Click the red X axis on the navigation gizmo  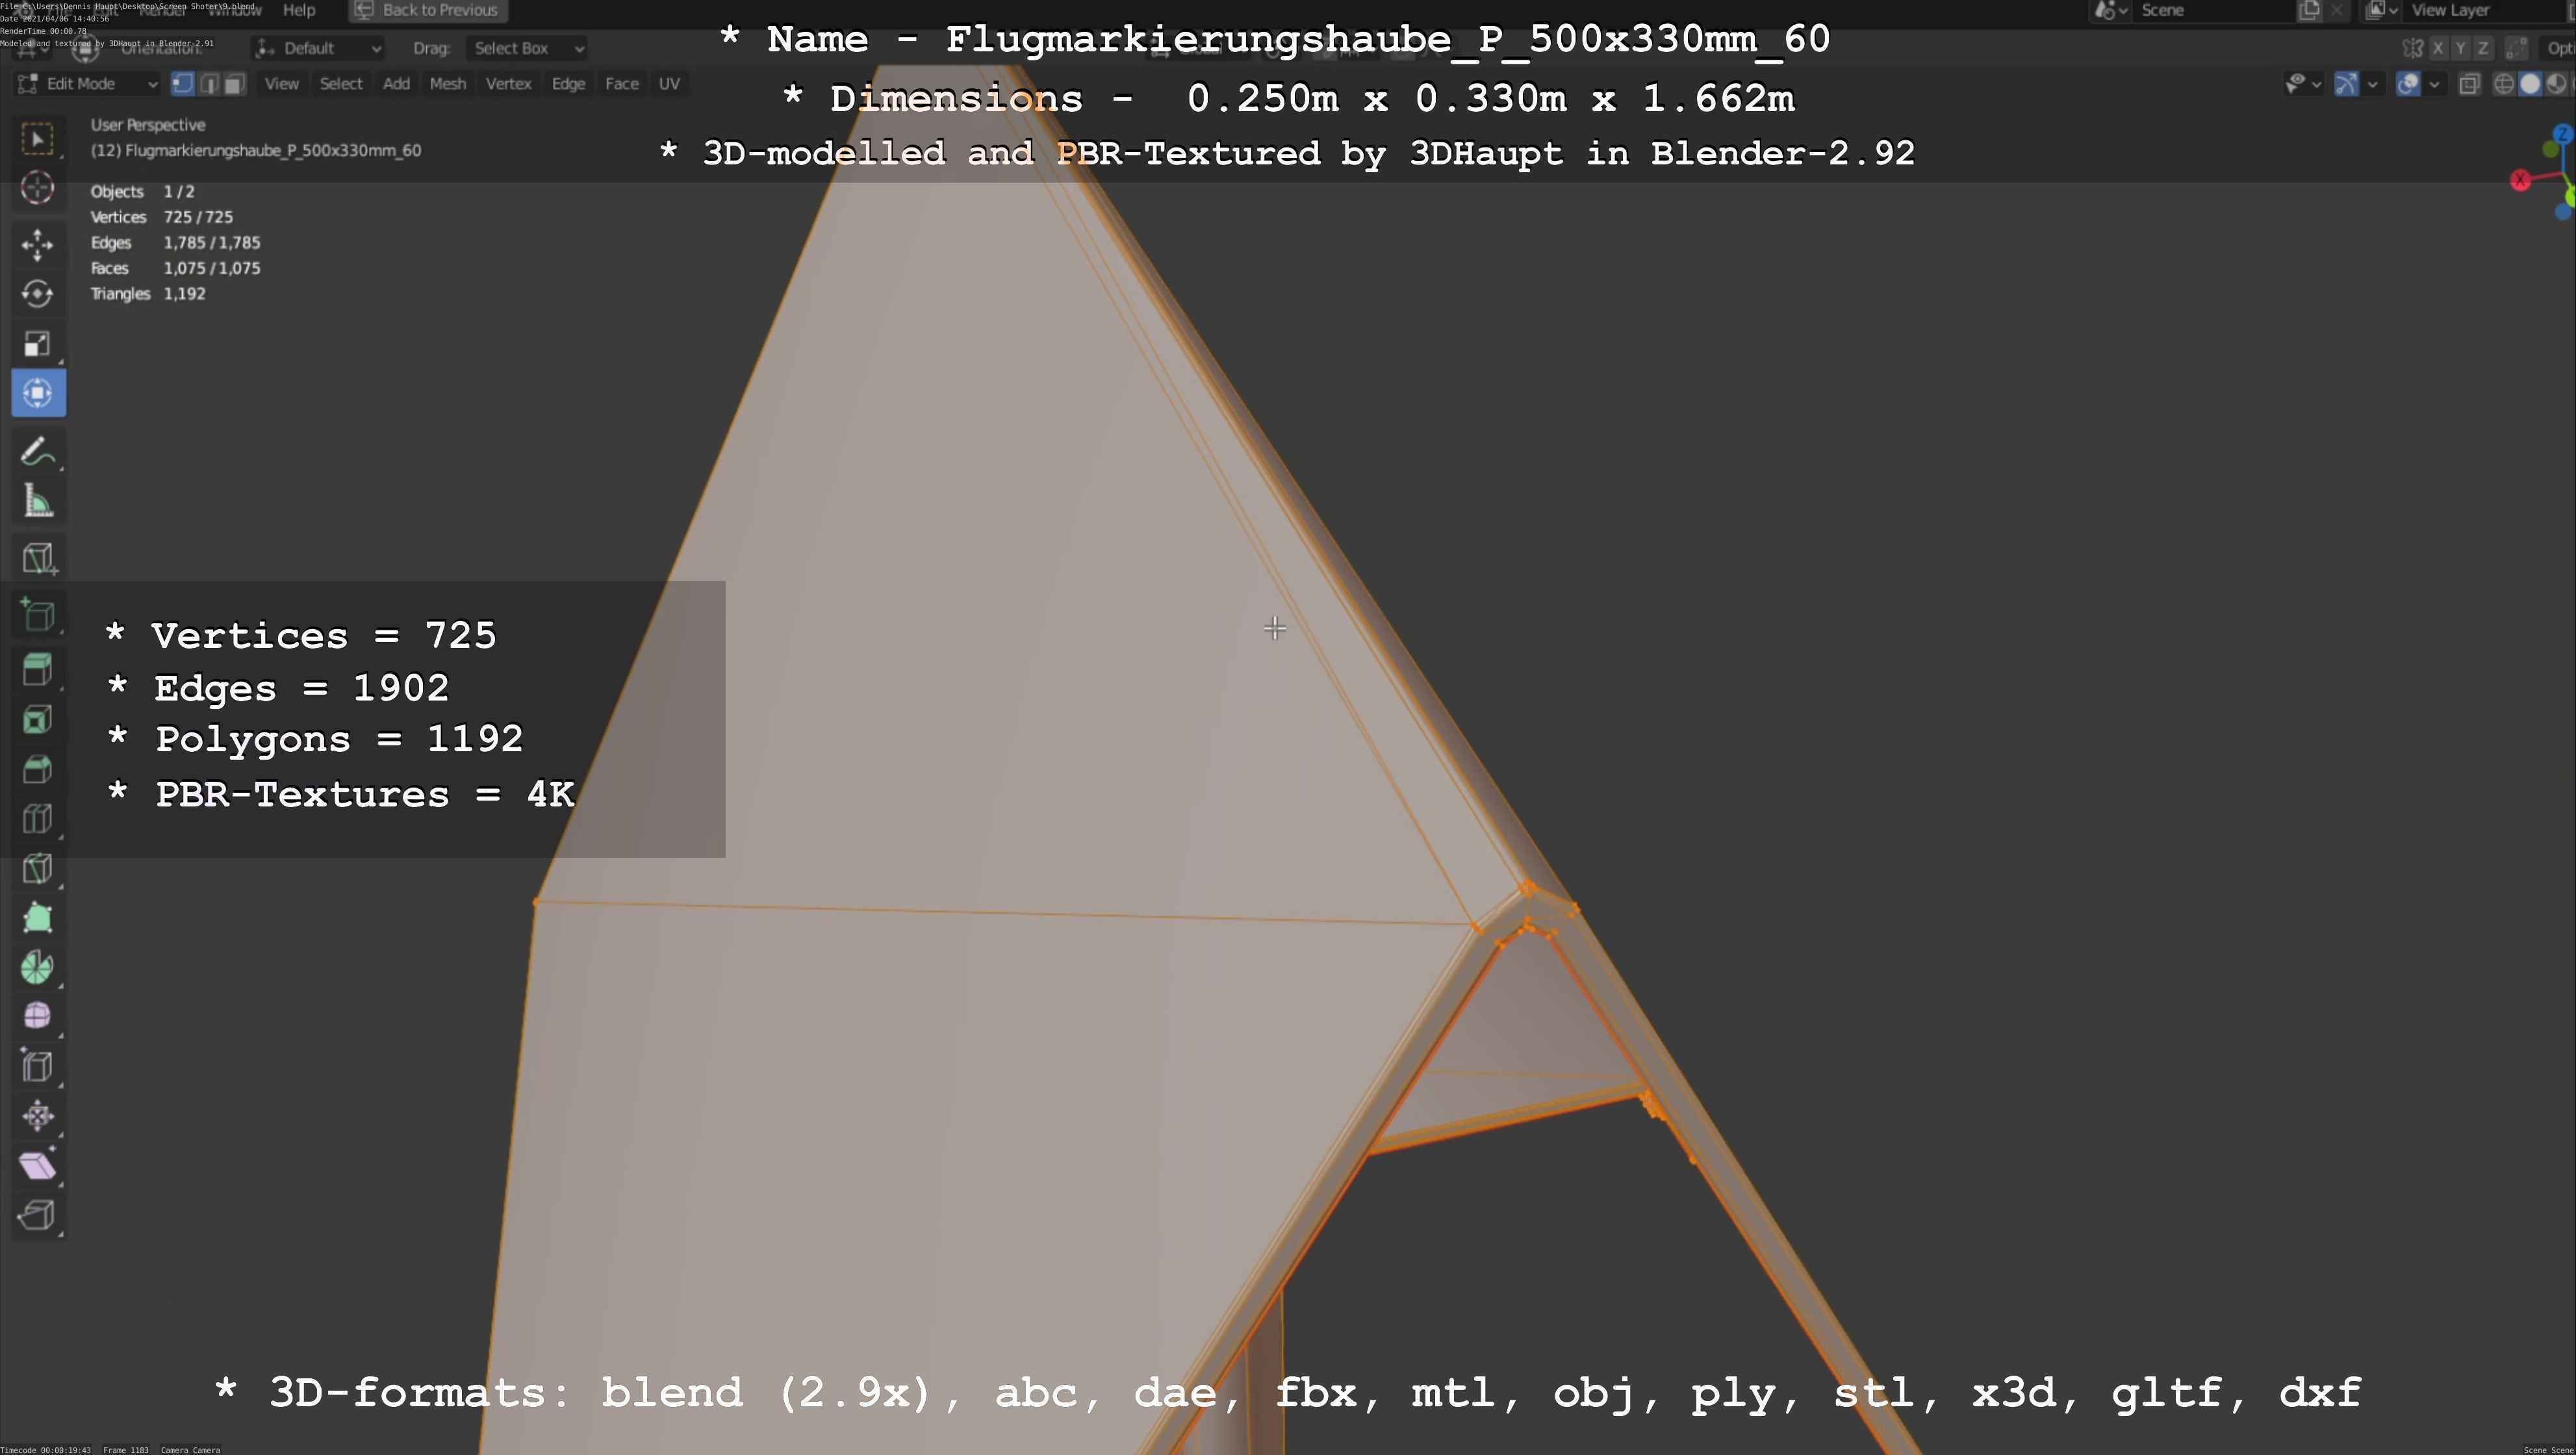(x=2520, y=180)
